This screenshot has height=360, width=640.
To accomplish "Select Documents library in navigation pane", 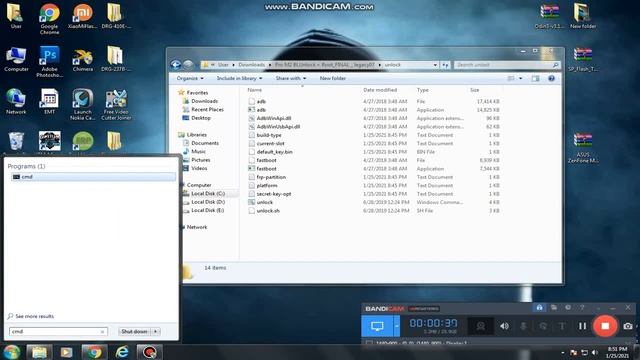I will (x=205, y=143).
